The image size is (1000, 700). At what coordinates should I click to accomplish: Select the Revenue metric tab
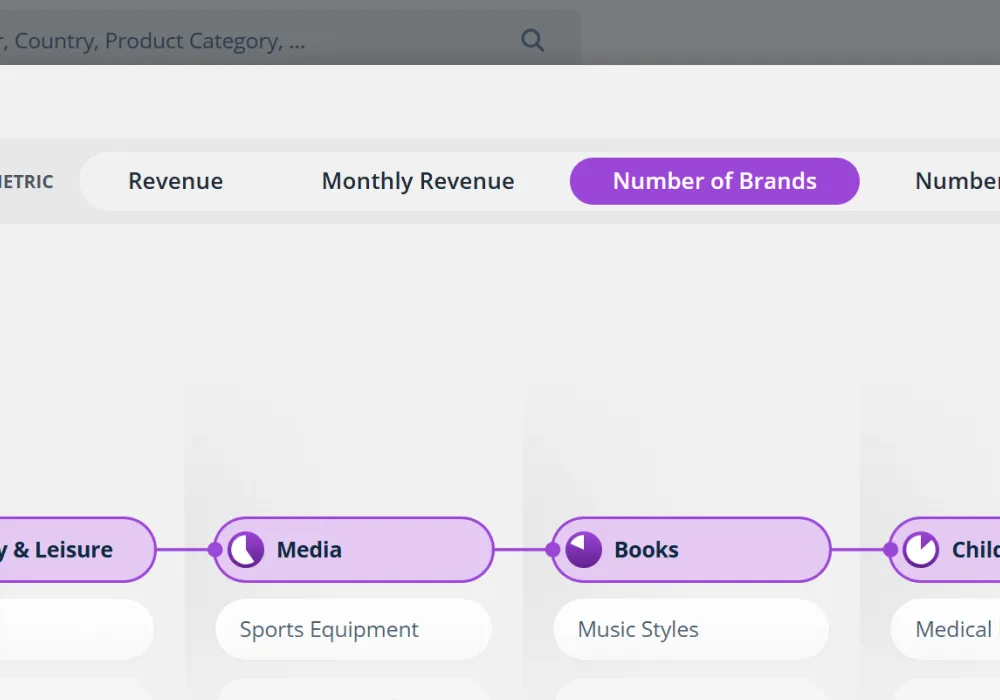point(176,181)
